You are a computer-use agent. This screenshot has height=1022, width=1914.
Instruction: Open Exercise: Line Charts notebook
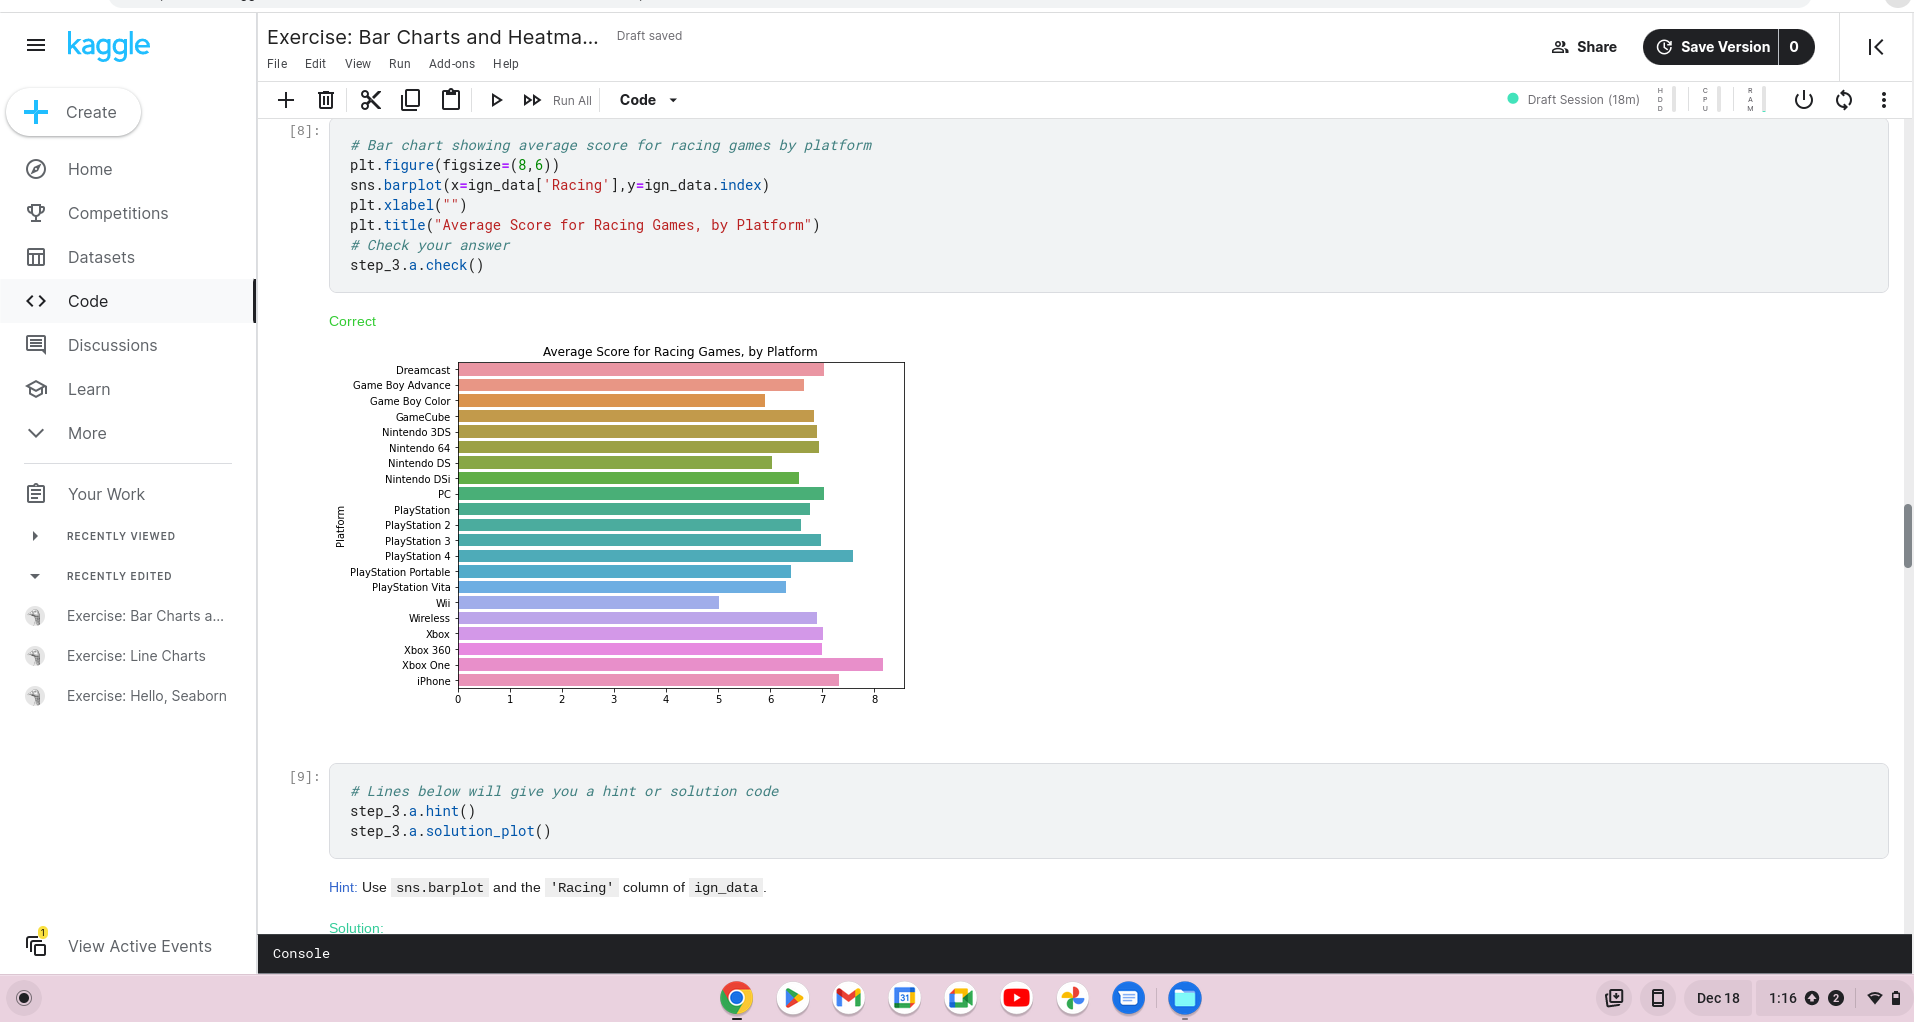coord(136,656)
